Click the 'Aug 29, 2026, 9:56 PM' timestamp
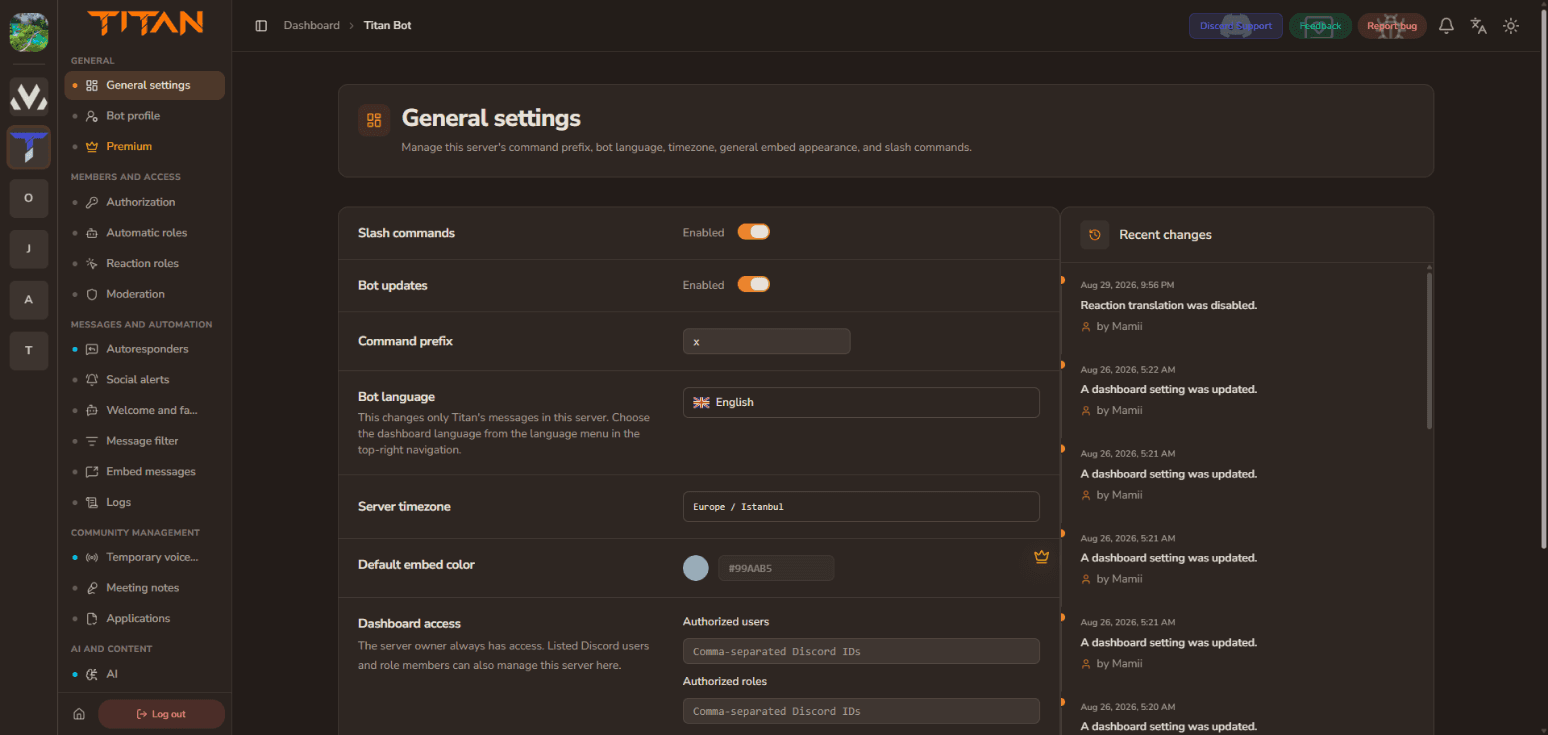This screenshot has width=1548, height=735. [x=1127, y=285]
